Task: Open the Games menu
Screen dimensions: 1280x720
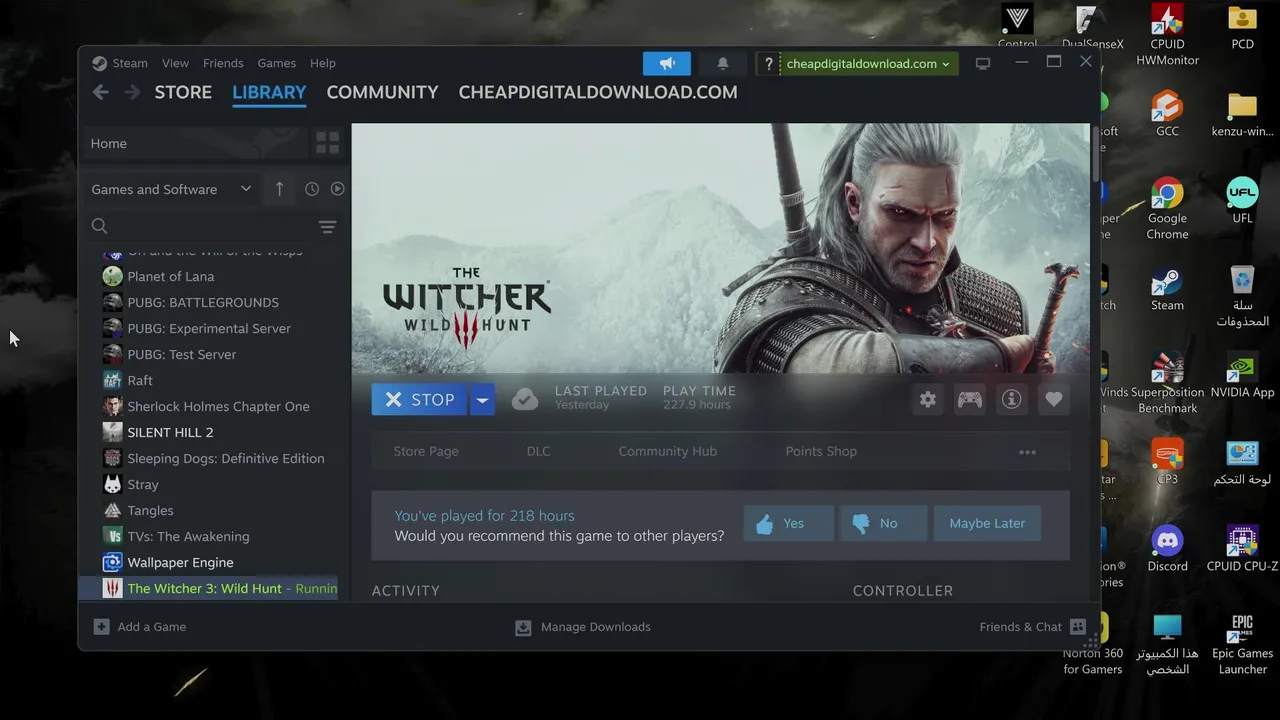Action: pos(276,63)
